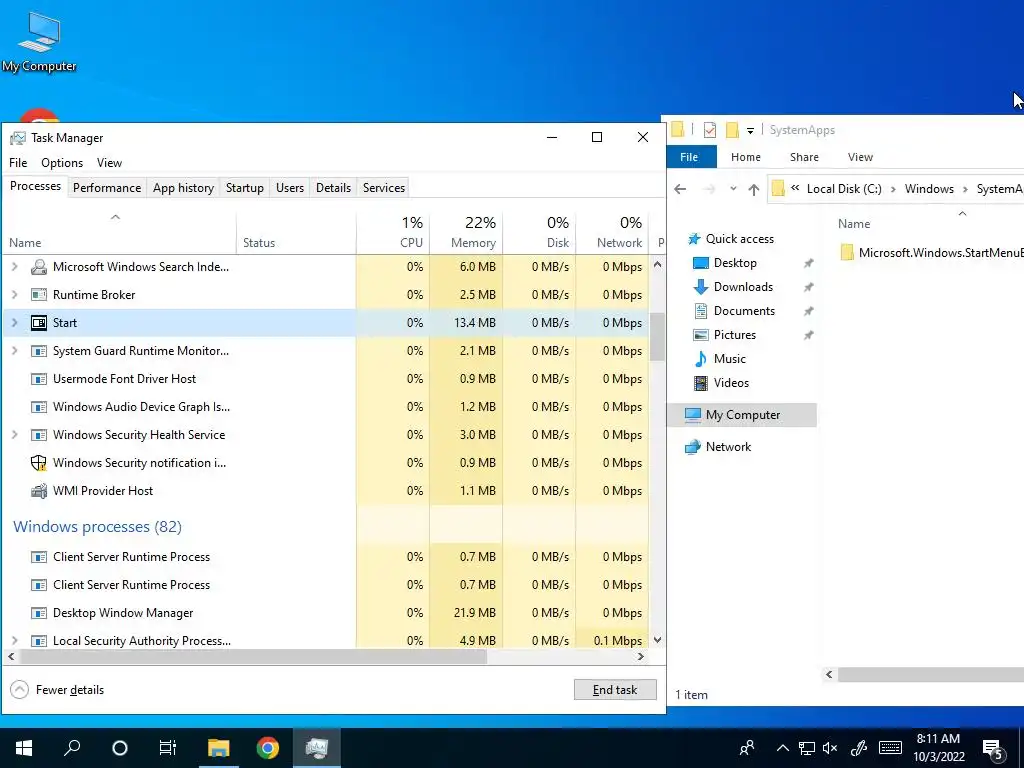Select the Runtime Broker process icon
This screenshot has height=768, width=1024.
(x=39, y=295)
